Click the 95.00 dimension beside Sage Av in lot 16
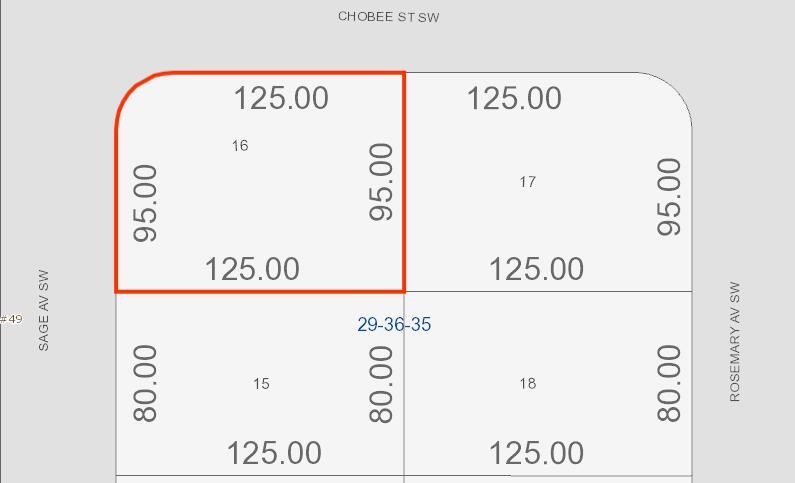The height and width of the screenshot is (483, 795). [145, 203]
